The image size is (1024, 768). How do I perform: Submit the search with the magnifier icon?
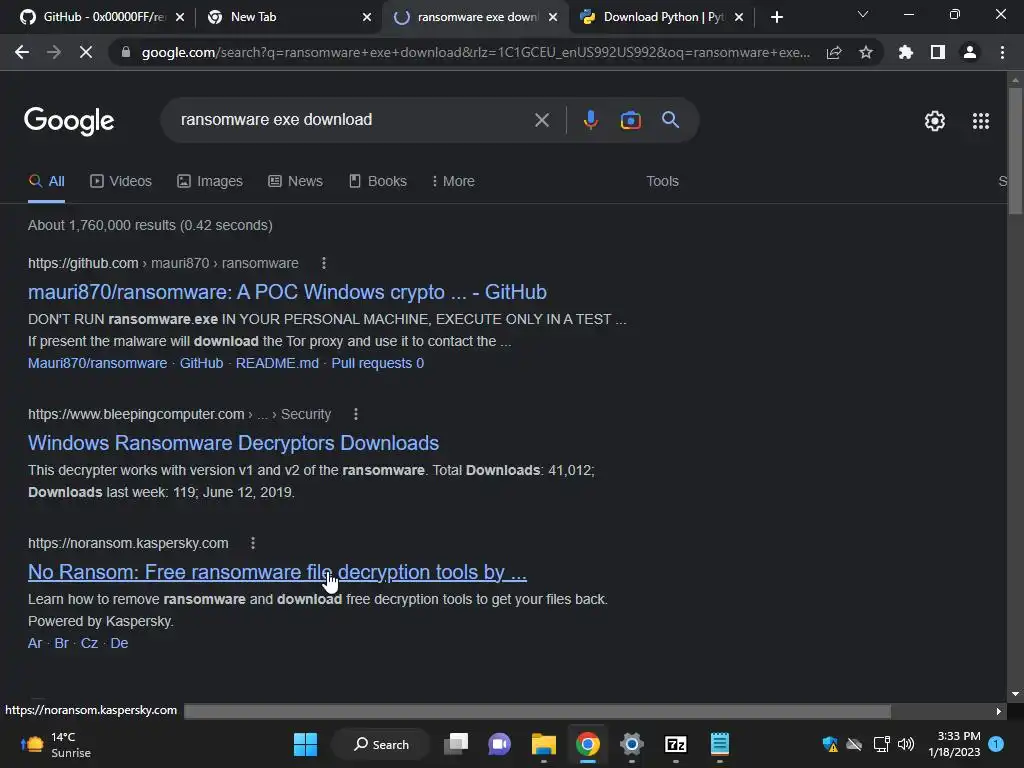click(x=671, y=120)
